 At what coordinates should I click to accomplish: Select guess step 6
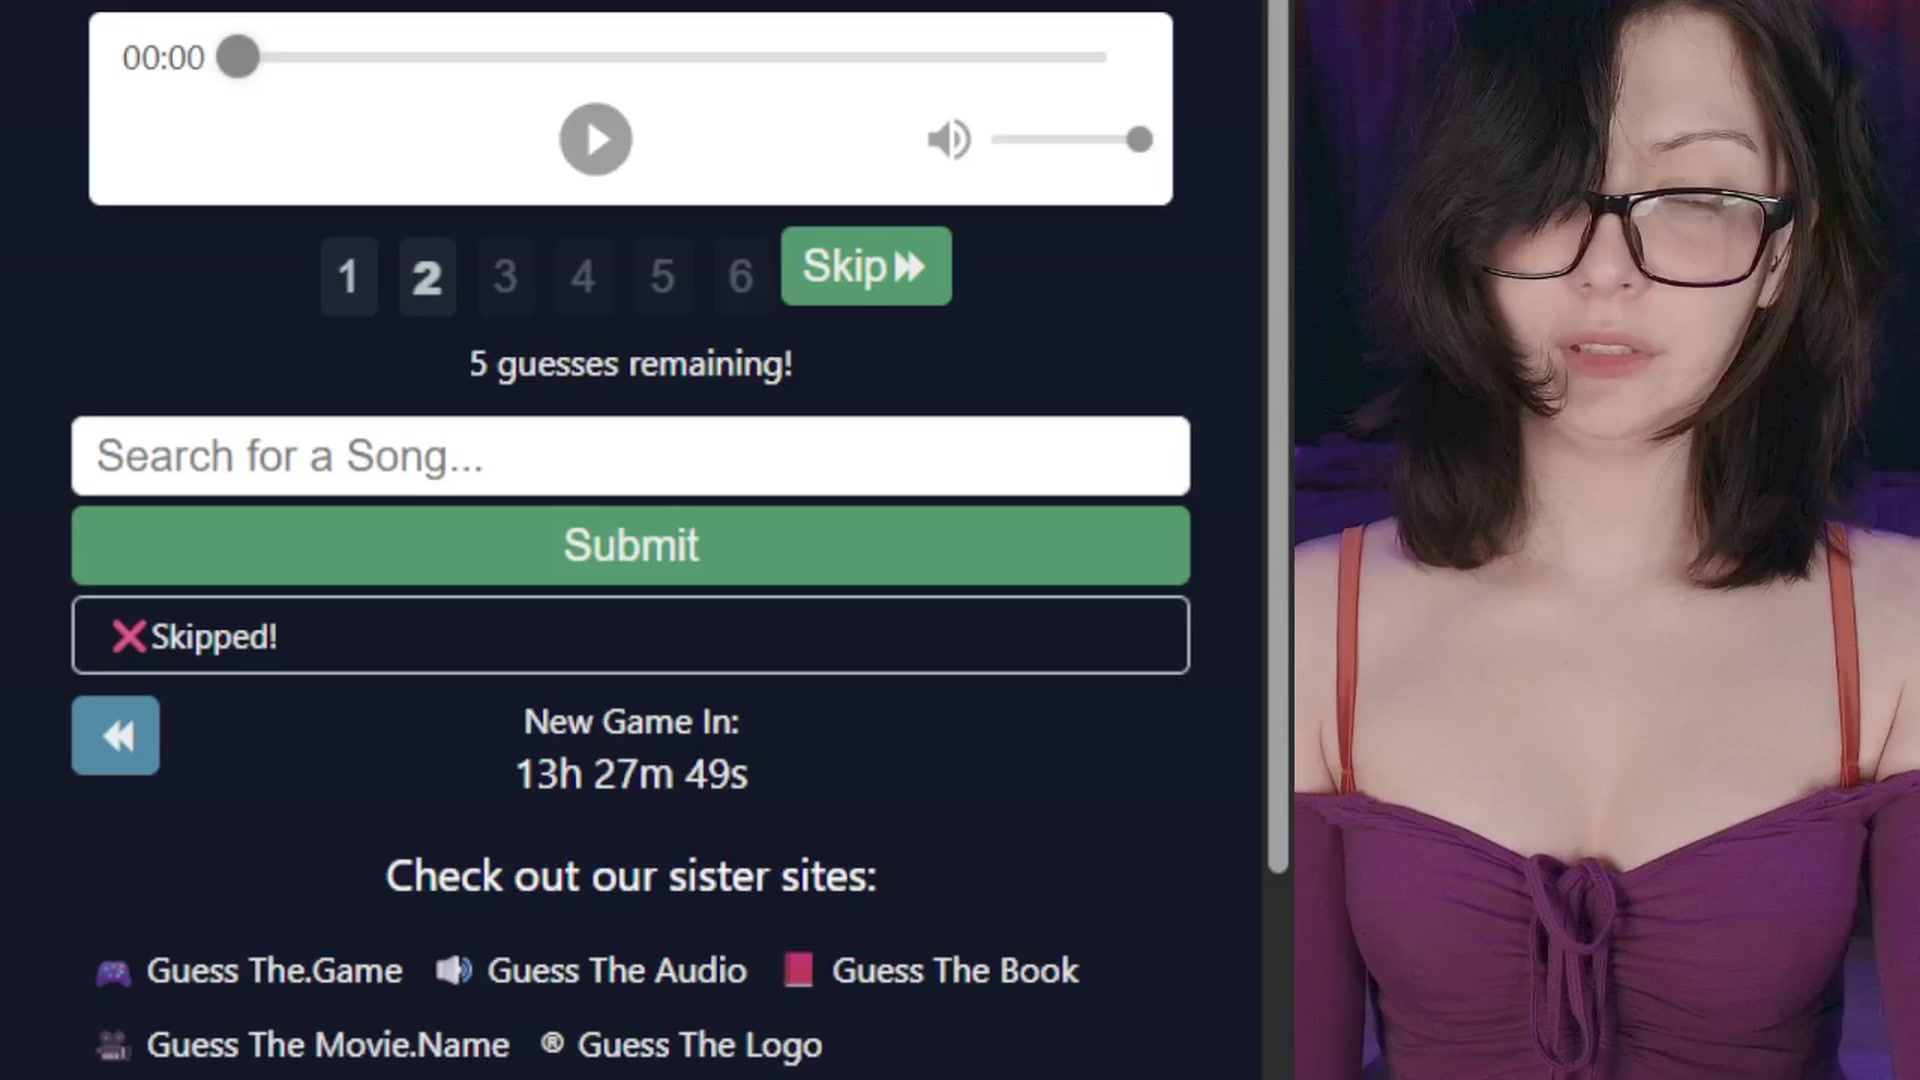click(x=740, y=277)
